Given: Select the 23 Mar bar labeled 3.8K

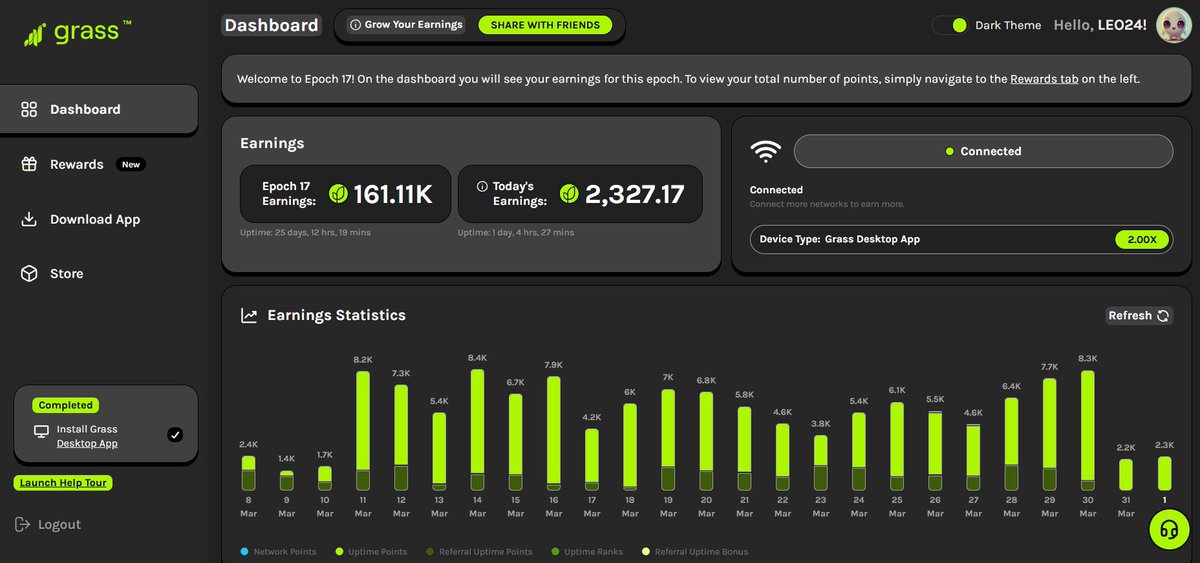Looking at the screenshot, I should 820,462.
